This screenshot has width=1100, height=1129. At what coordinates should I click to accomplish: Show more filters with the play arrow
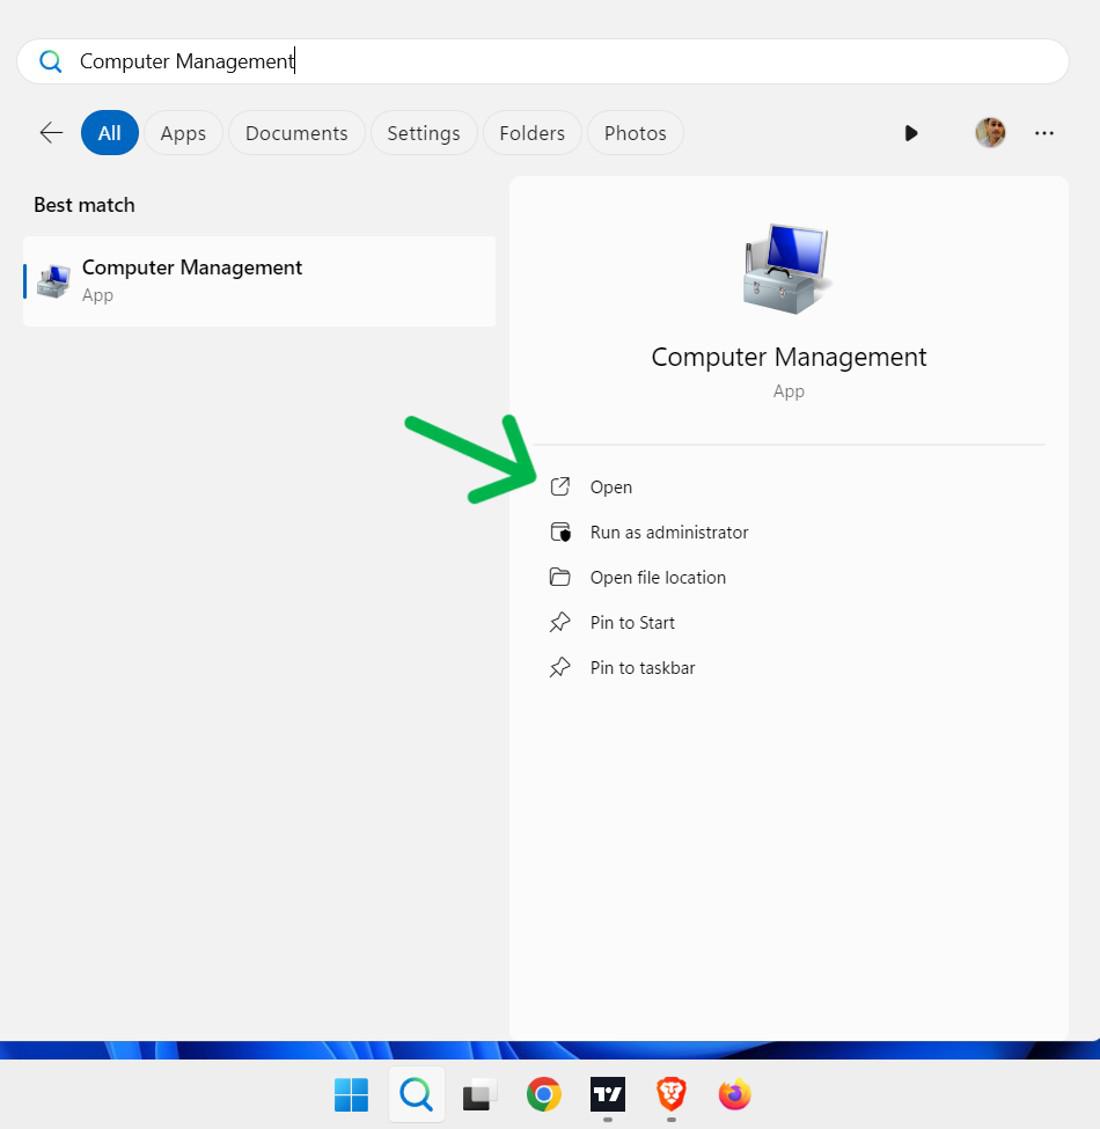click(x=911, y=133)
